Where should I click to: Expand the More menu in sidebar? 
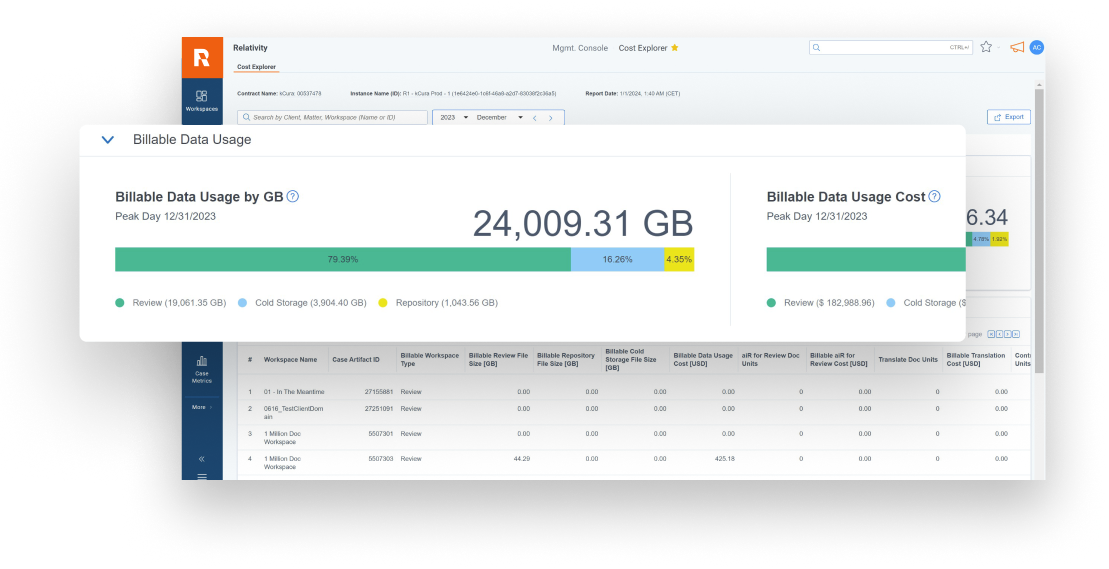[201, 407]
